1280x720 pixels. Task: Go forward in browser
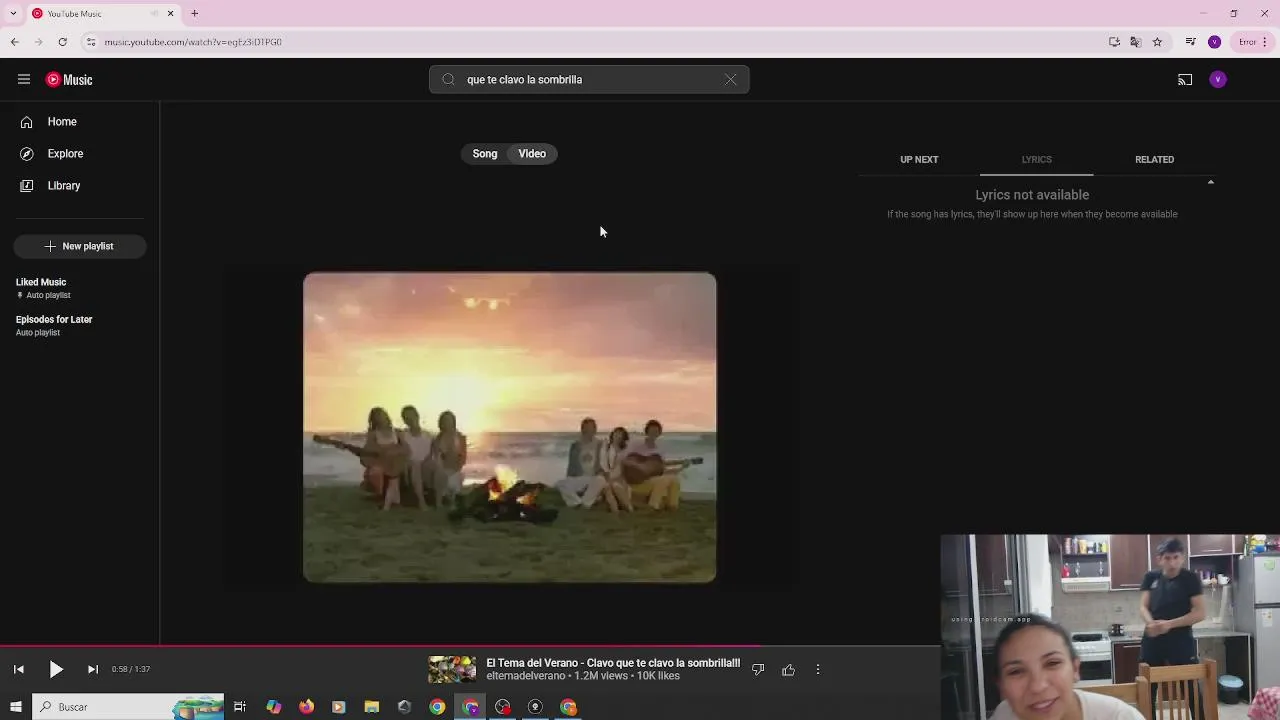pos(38,42)
